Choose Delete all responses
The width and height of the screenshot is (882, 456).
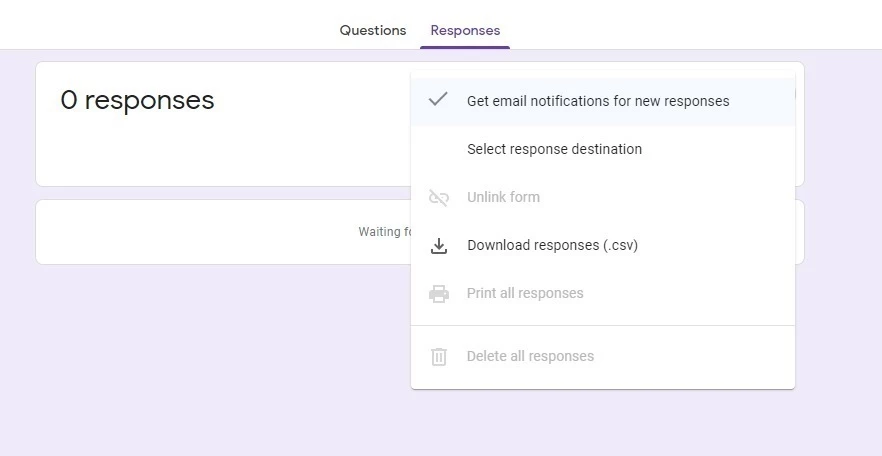tap(530, 356)
